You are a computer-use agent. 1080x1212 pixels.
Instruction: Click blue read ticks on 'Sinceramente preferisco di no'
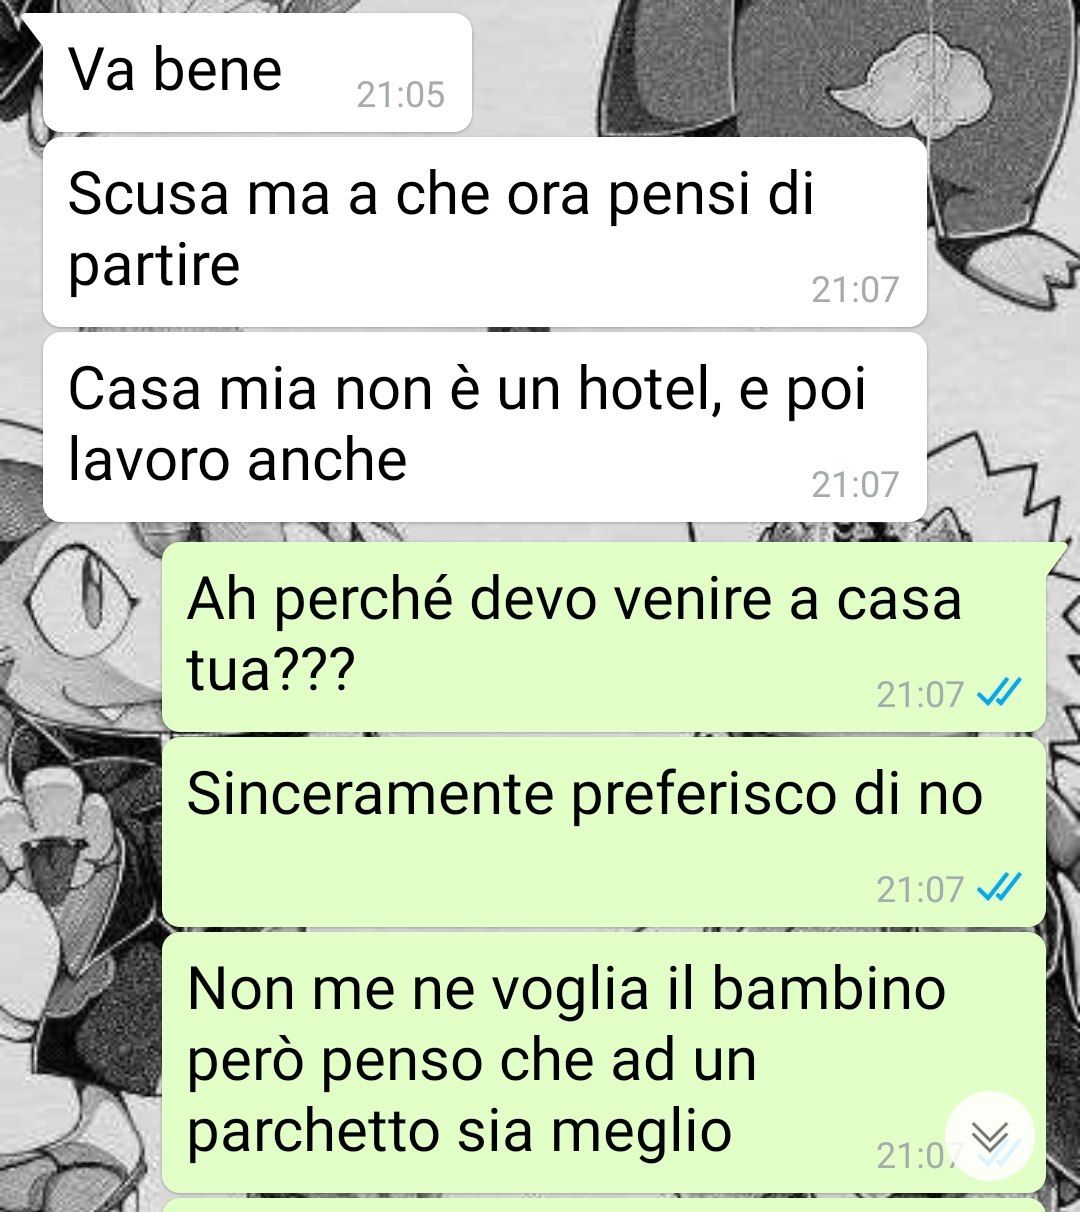pos(999,888)
